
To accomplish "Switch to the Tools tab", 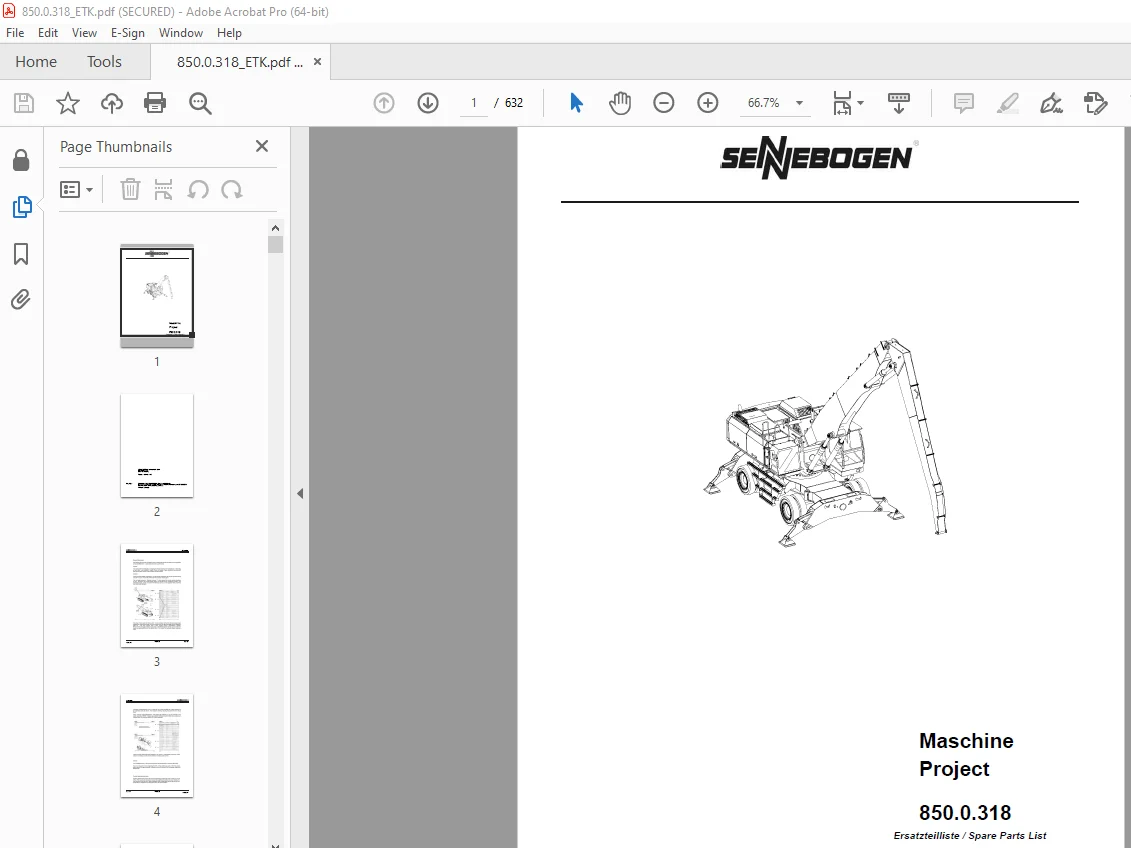I will (105, 62).
